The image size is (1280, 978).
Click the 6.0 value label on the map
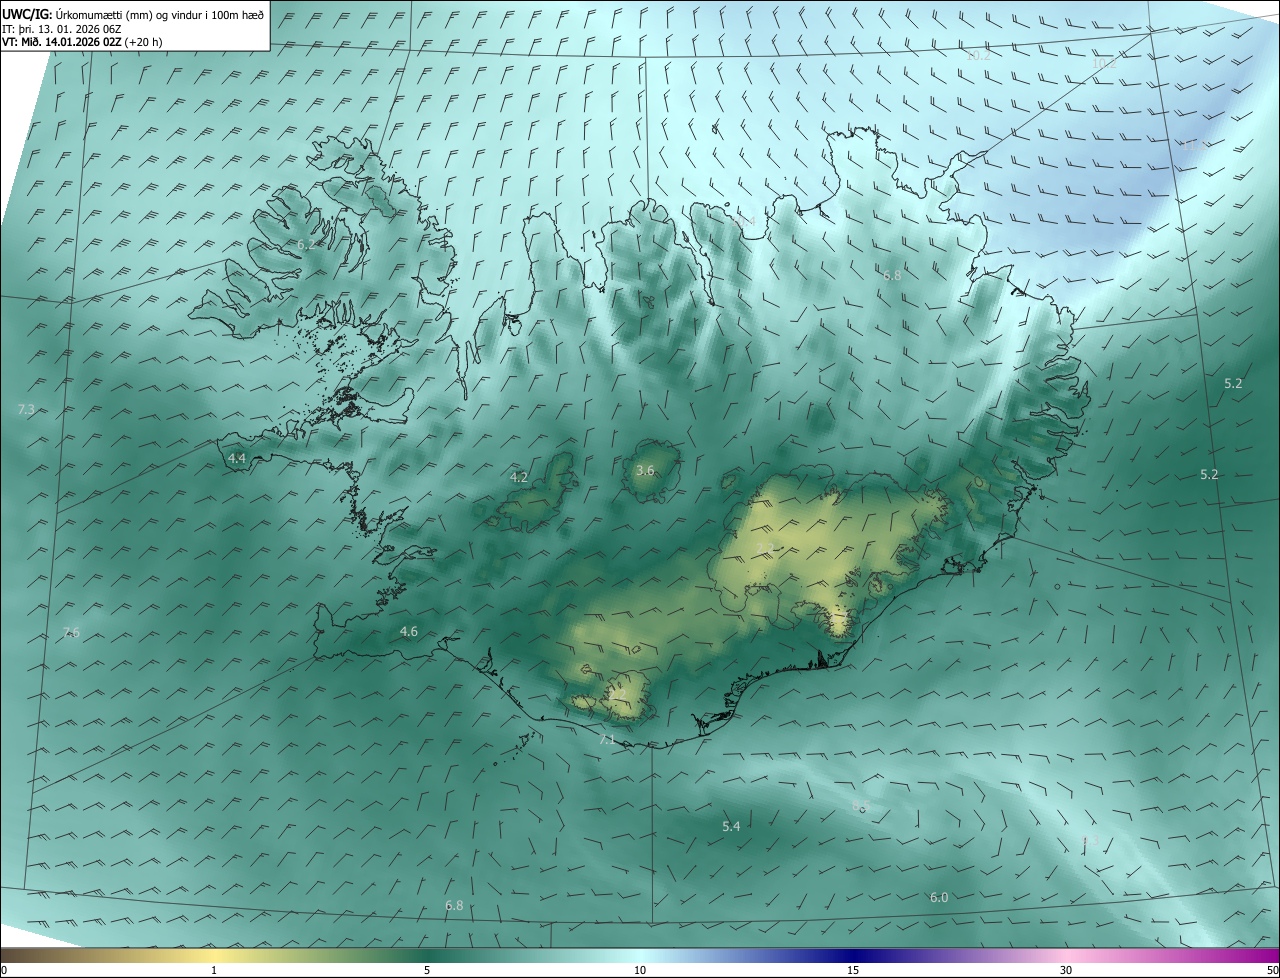(939, 897)
